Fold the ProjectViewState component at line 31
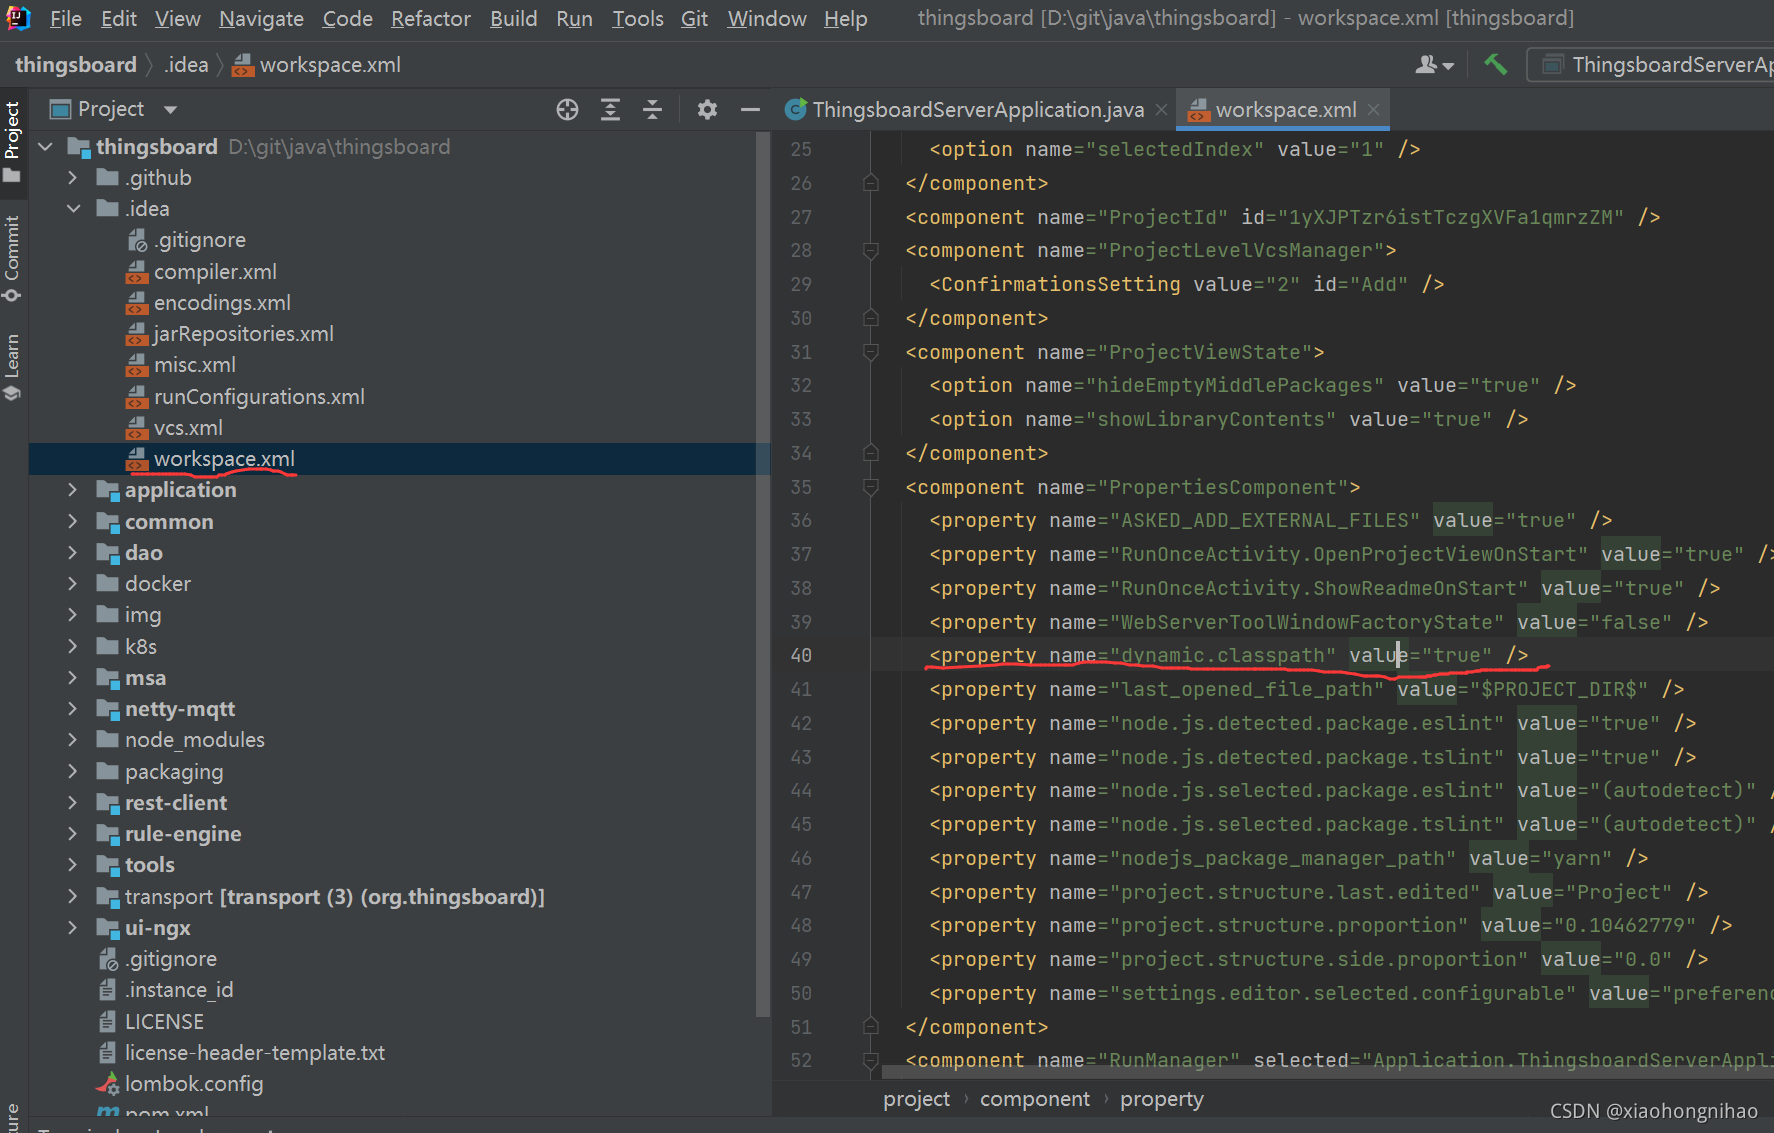The height and width of the screenshot is (1133, 1774). (870, 352)
